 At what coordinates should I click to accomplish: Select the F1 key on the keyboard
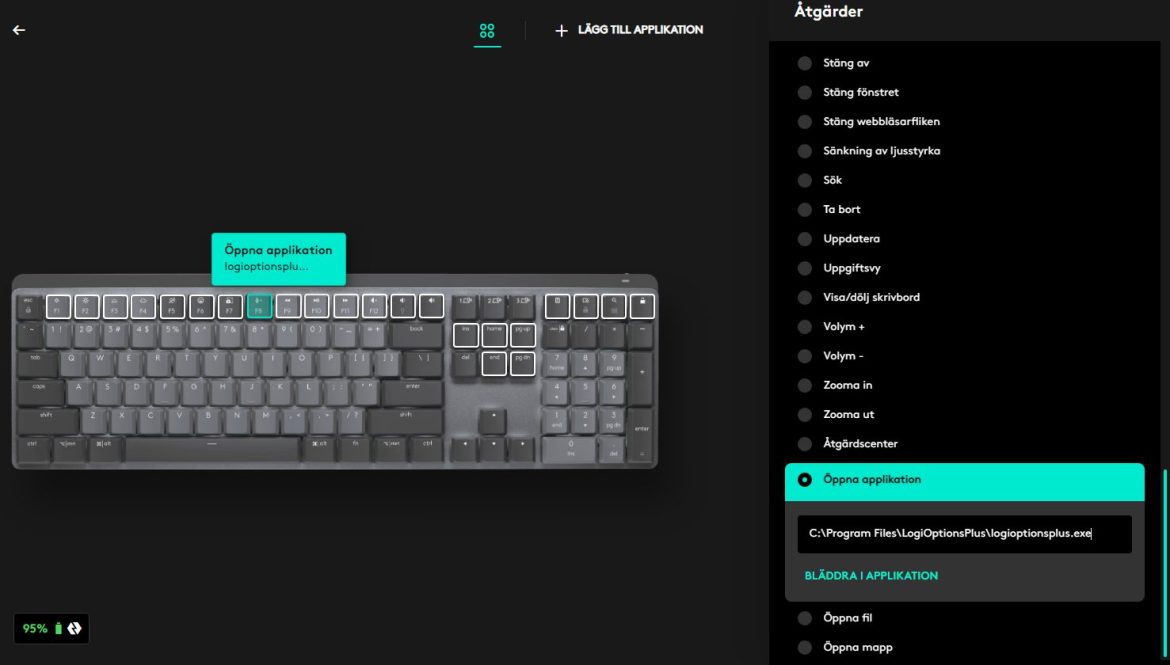point(58,306)
